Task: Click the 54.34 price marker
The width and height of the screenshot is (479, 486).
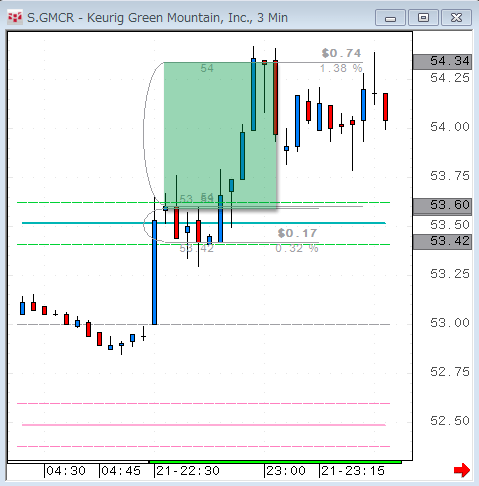Action: (x=442, y=61)
